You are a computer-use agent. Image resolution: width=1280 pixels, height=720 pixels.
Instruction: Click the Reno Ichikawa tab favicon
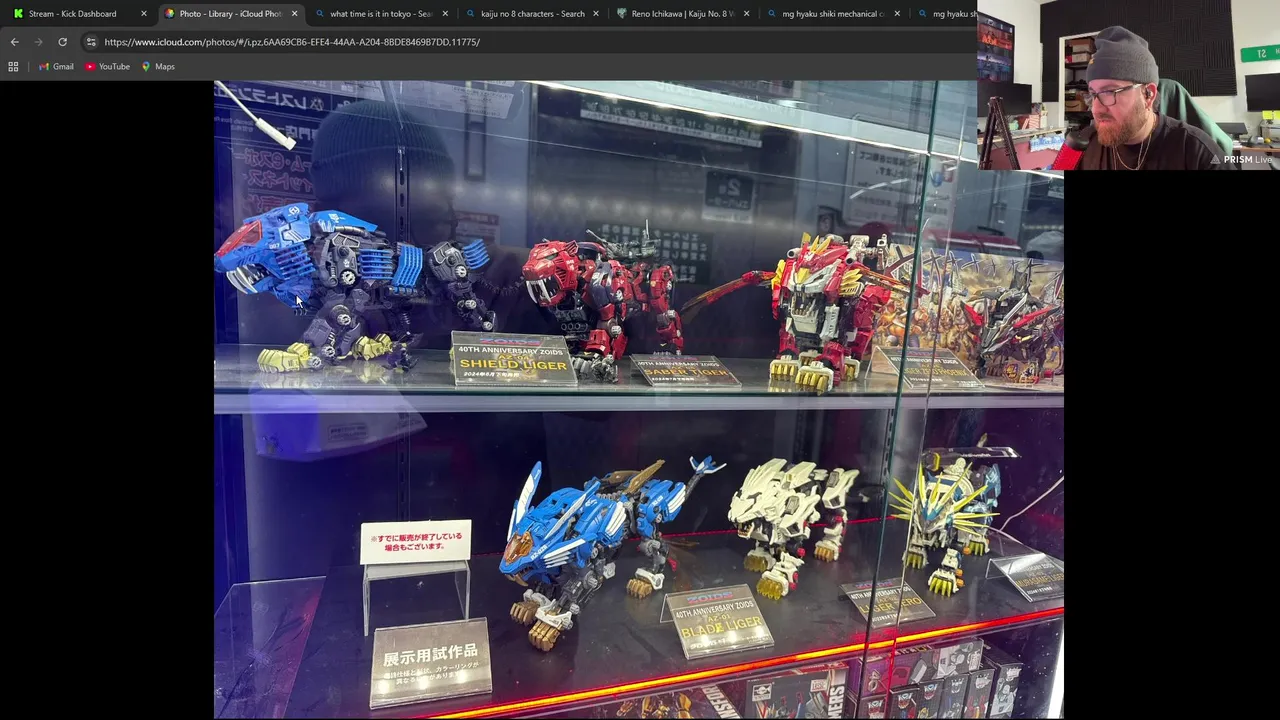(x=622, y=14)
